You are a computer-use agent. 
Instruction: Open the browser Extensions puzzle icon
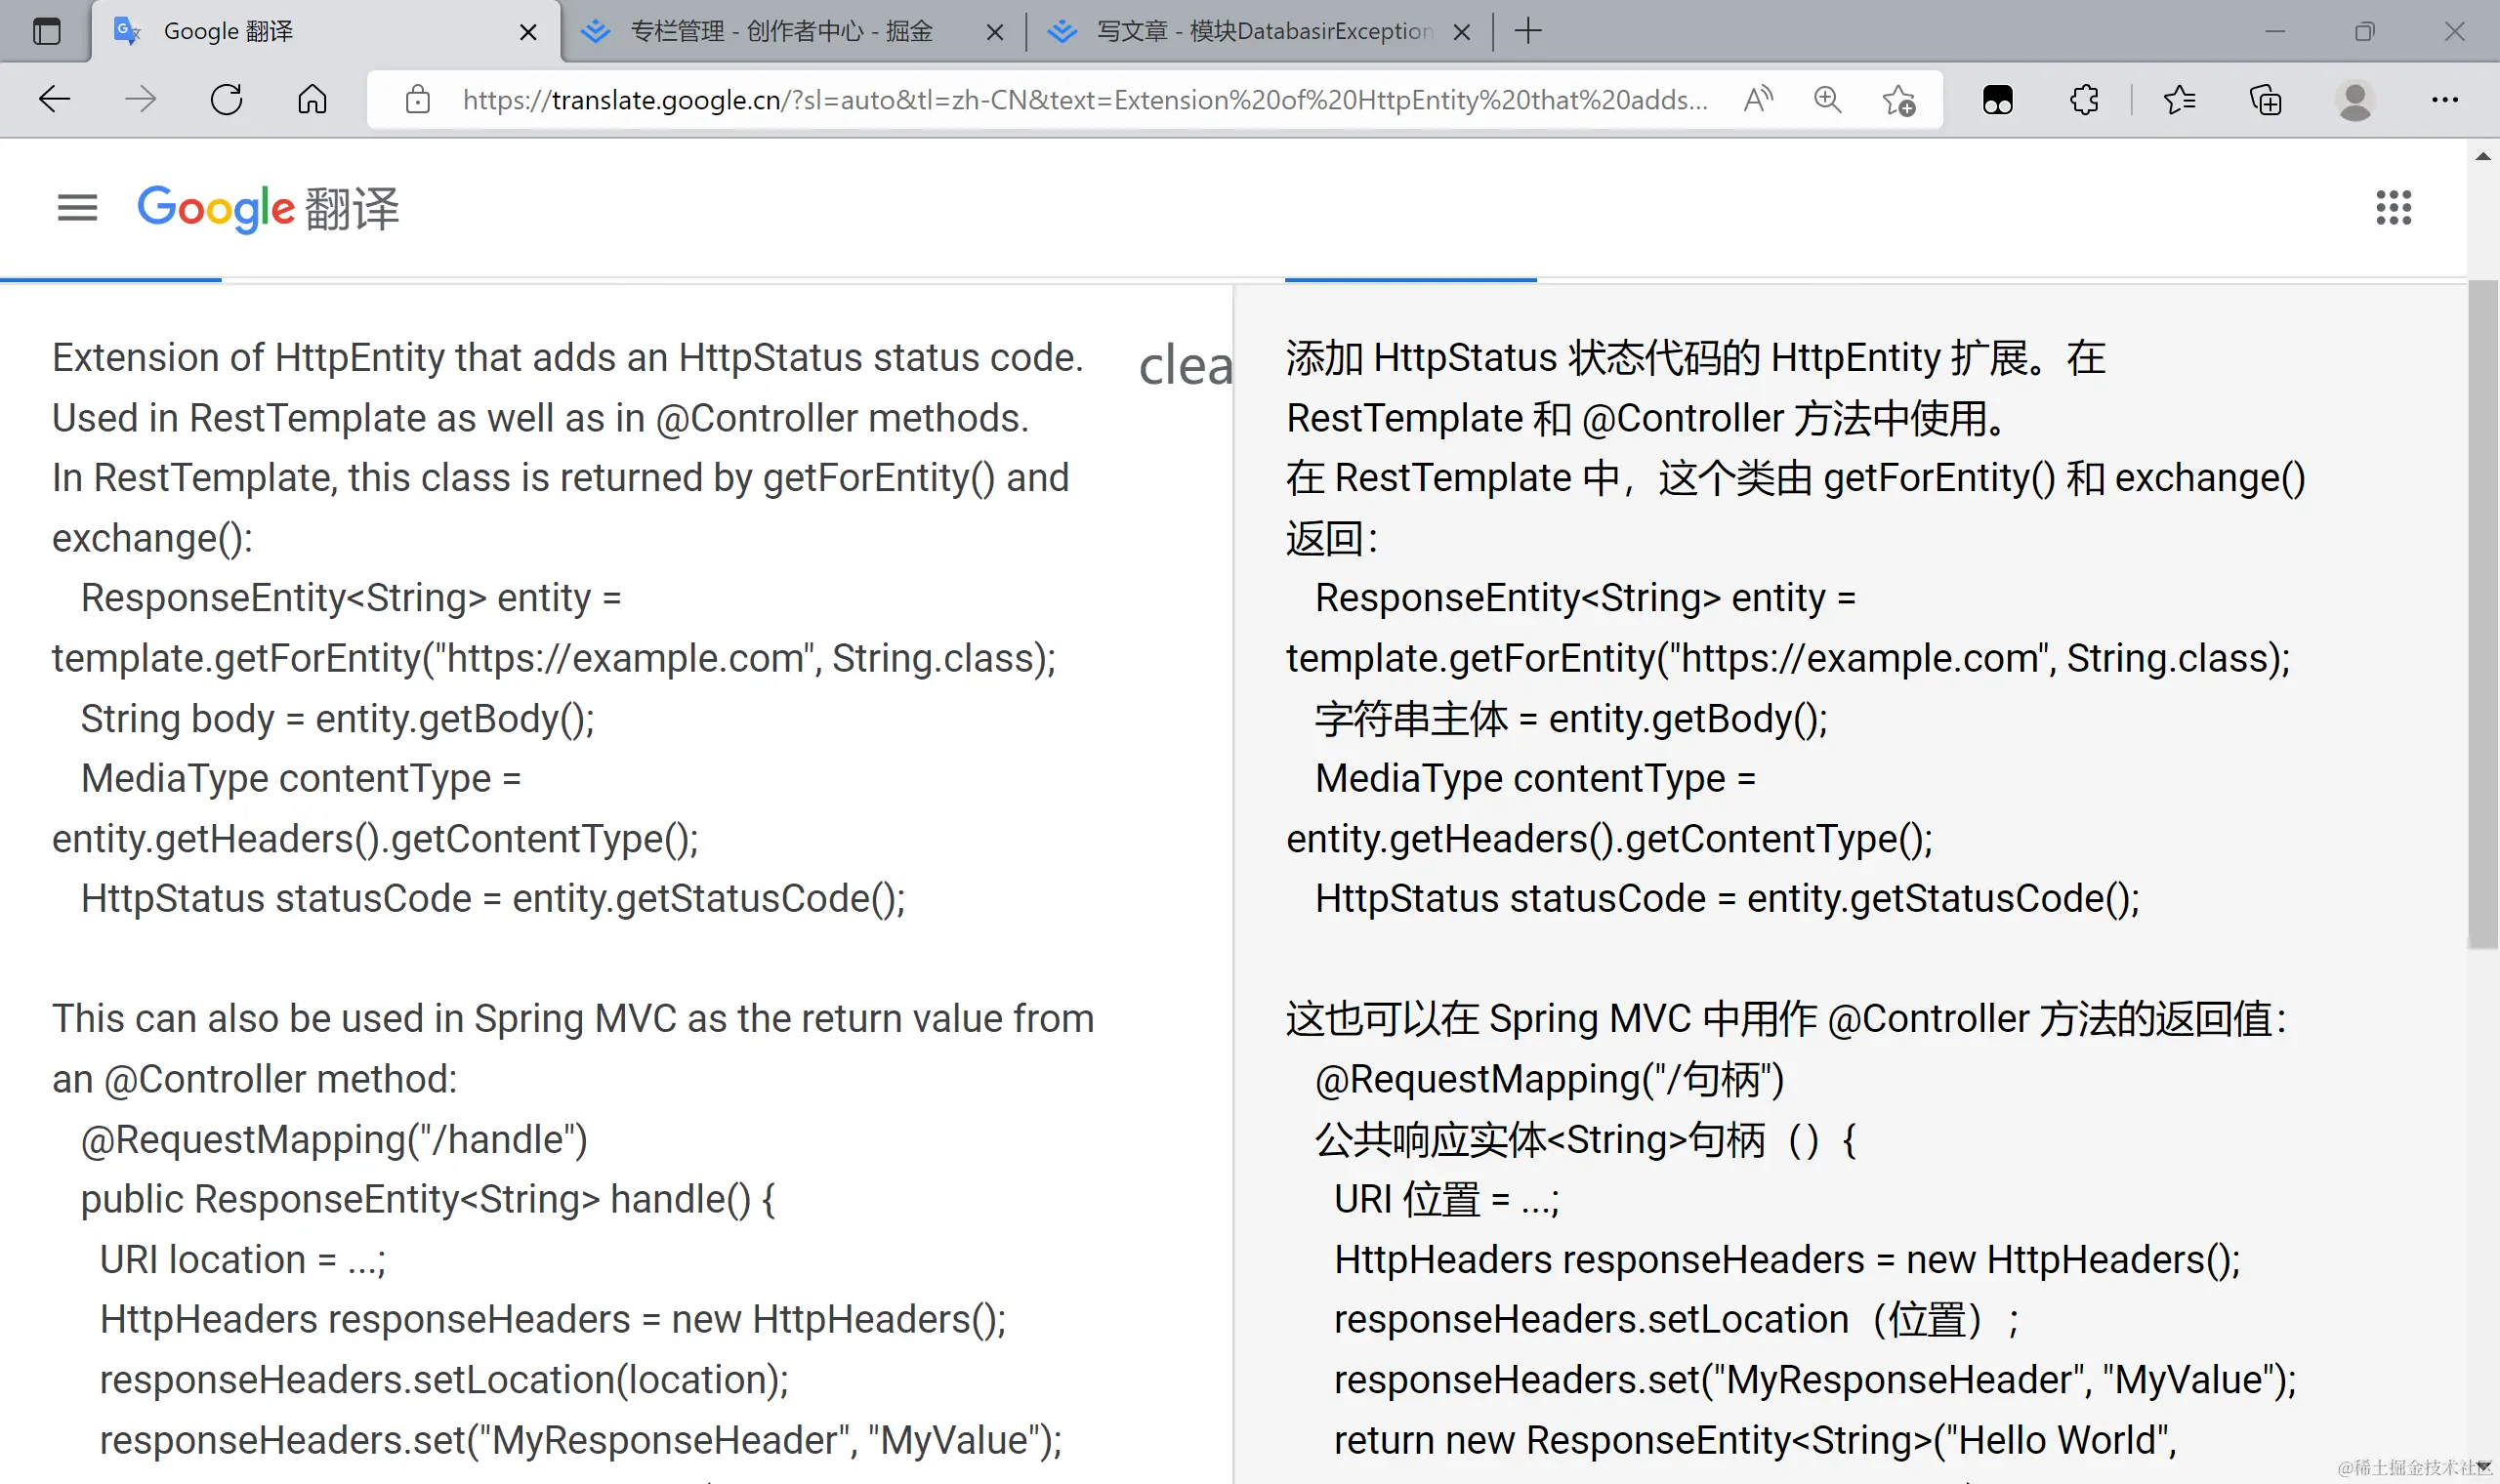coord(2084,100)
